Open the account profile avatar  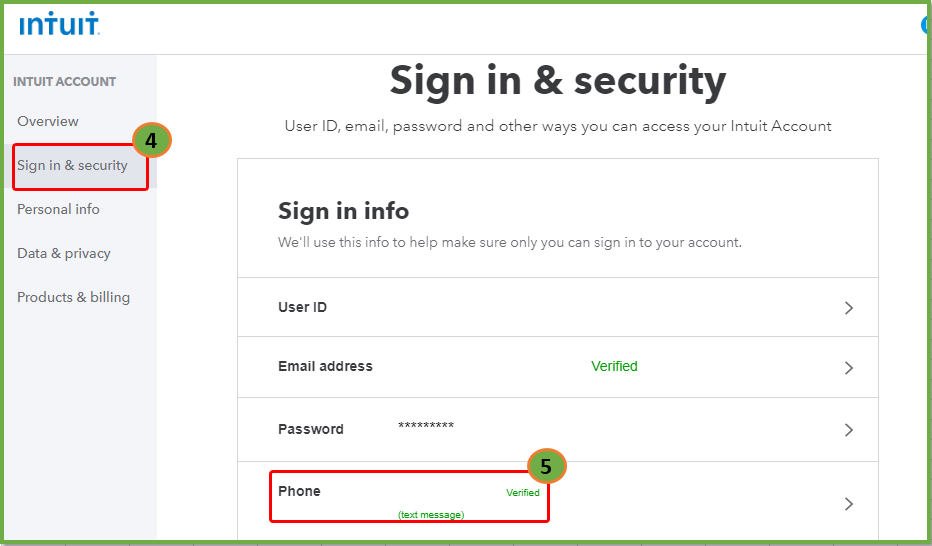click(x=926, y=25)
